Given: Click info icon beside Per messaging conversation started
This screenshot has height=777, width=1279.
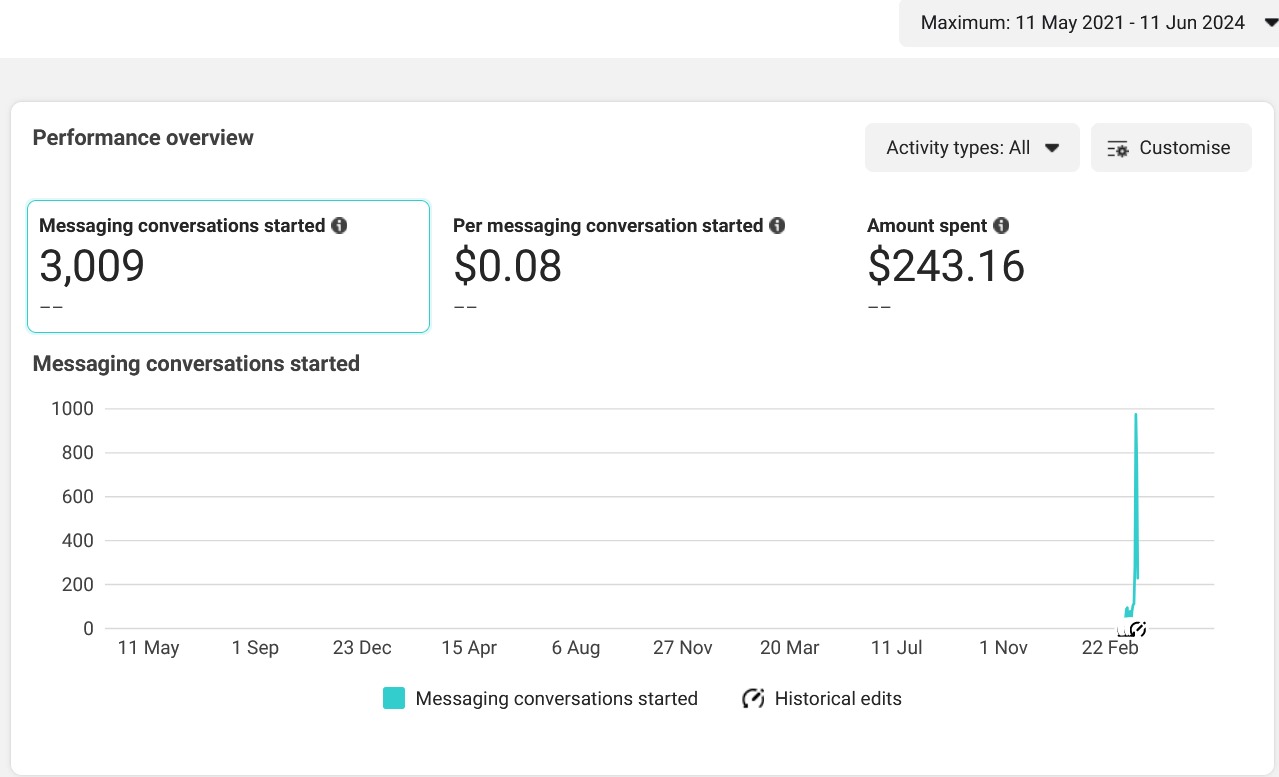Looking at the screenshot, I should pos(777,226).
